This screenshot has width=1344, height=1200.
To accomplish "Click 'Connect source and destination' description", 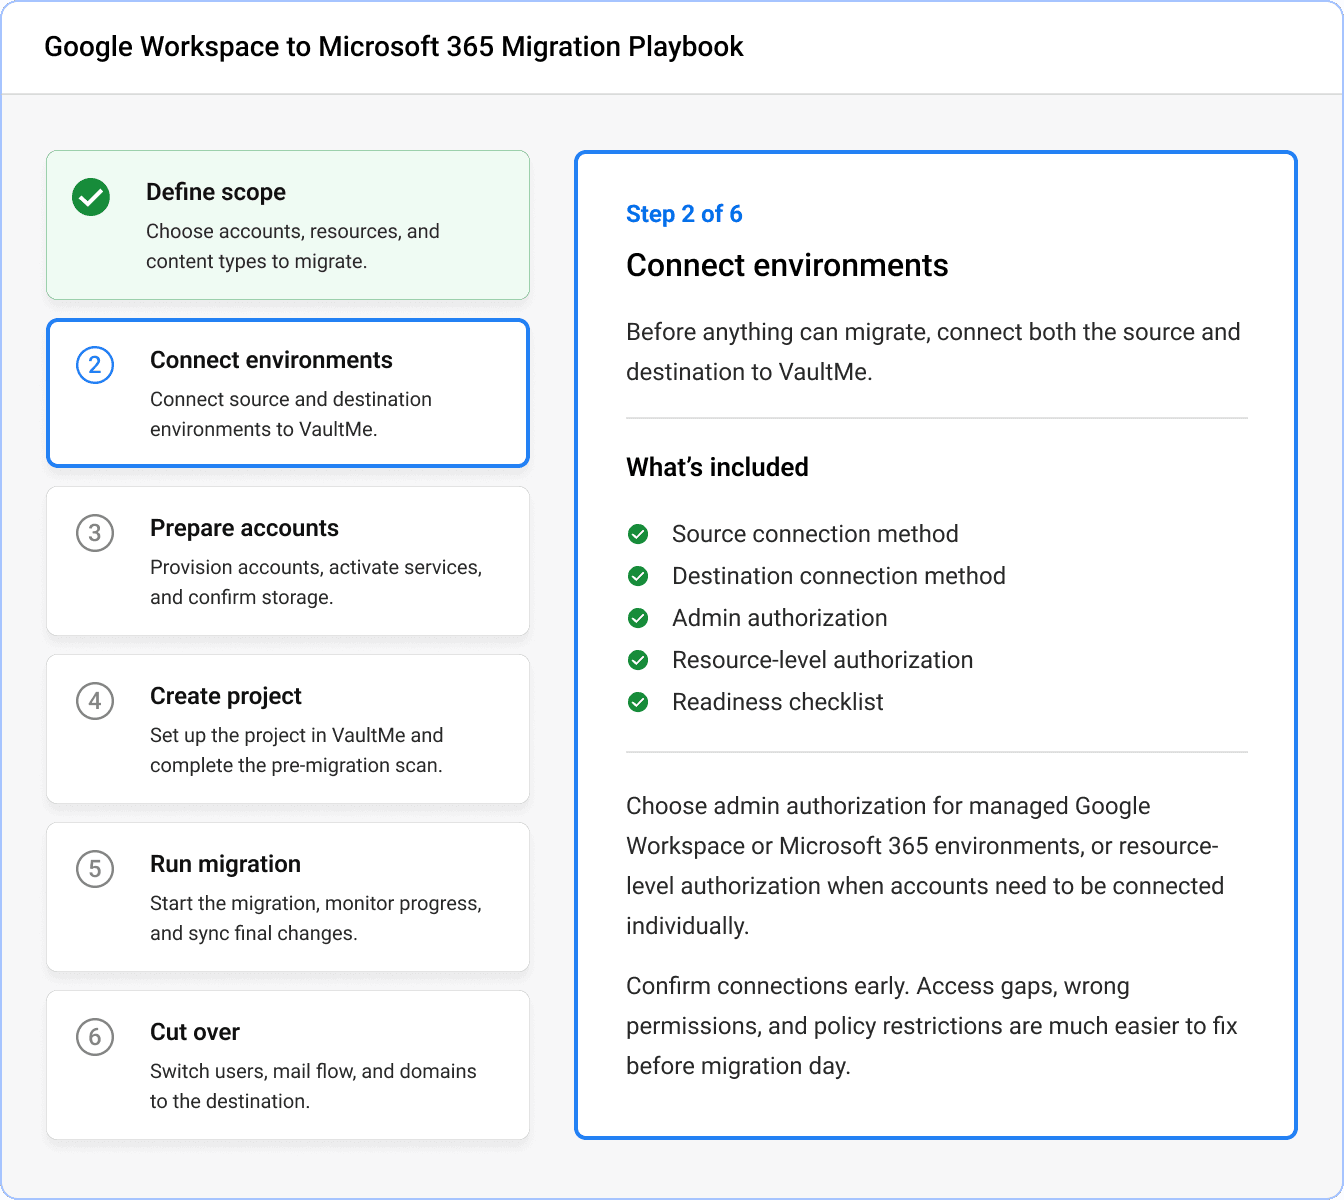I will coord(291,414).
